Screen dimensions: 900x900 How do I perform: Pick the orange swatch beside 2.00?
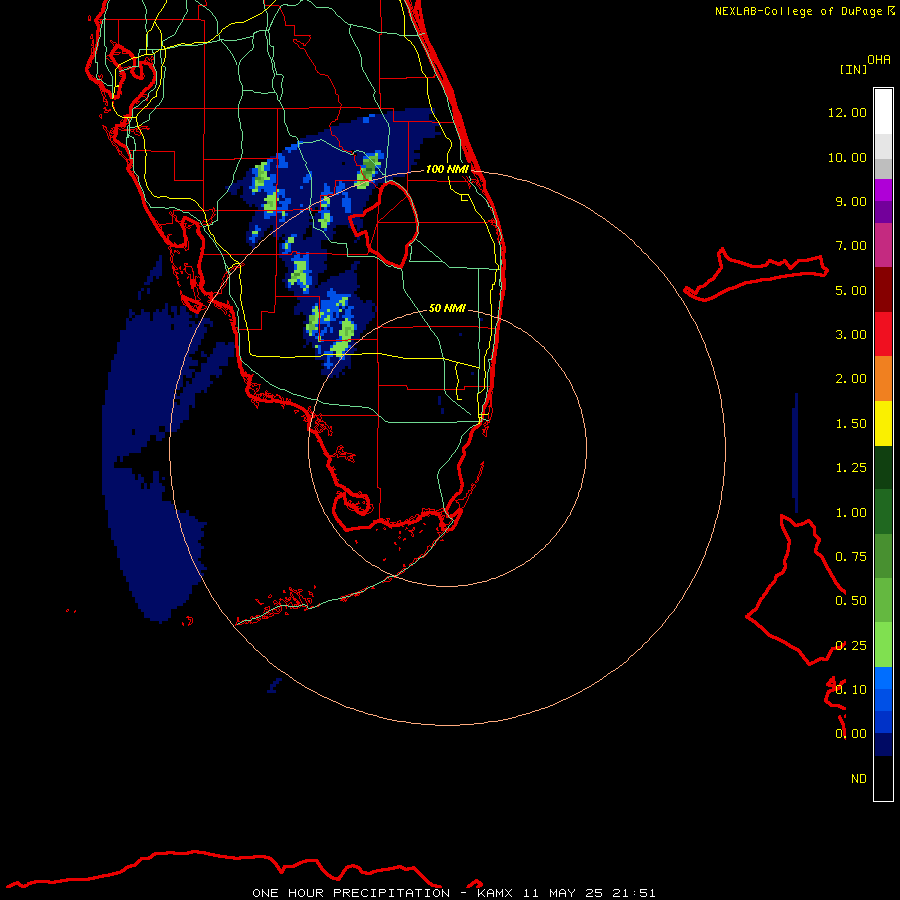pos(883,379)
